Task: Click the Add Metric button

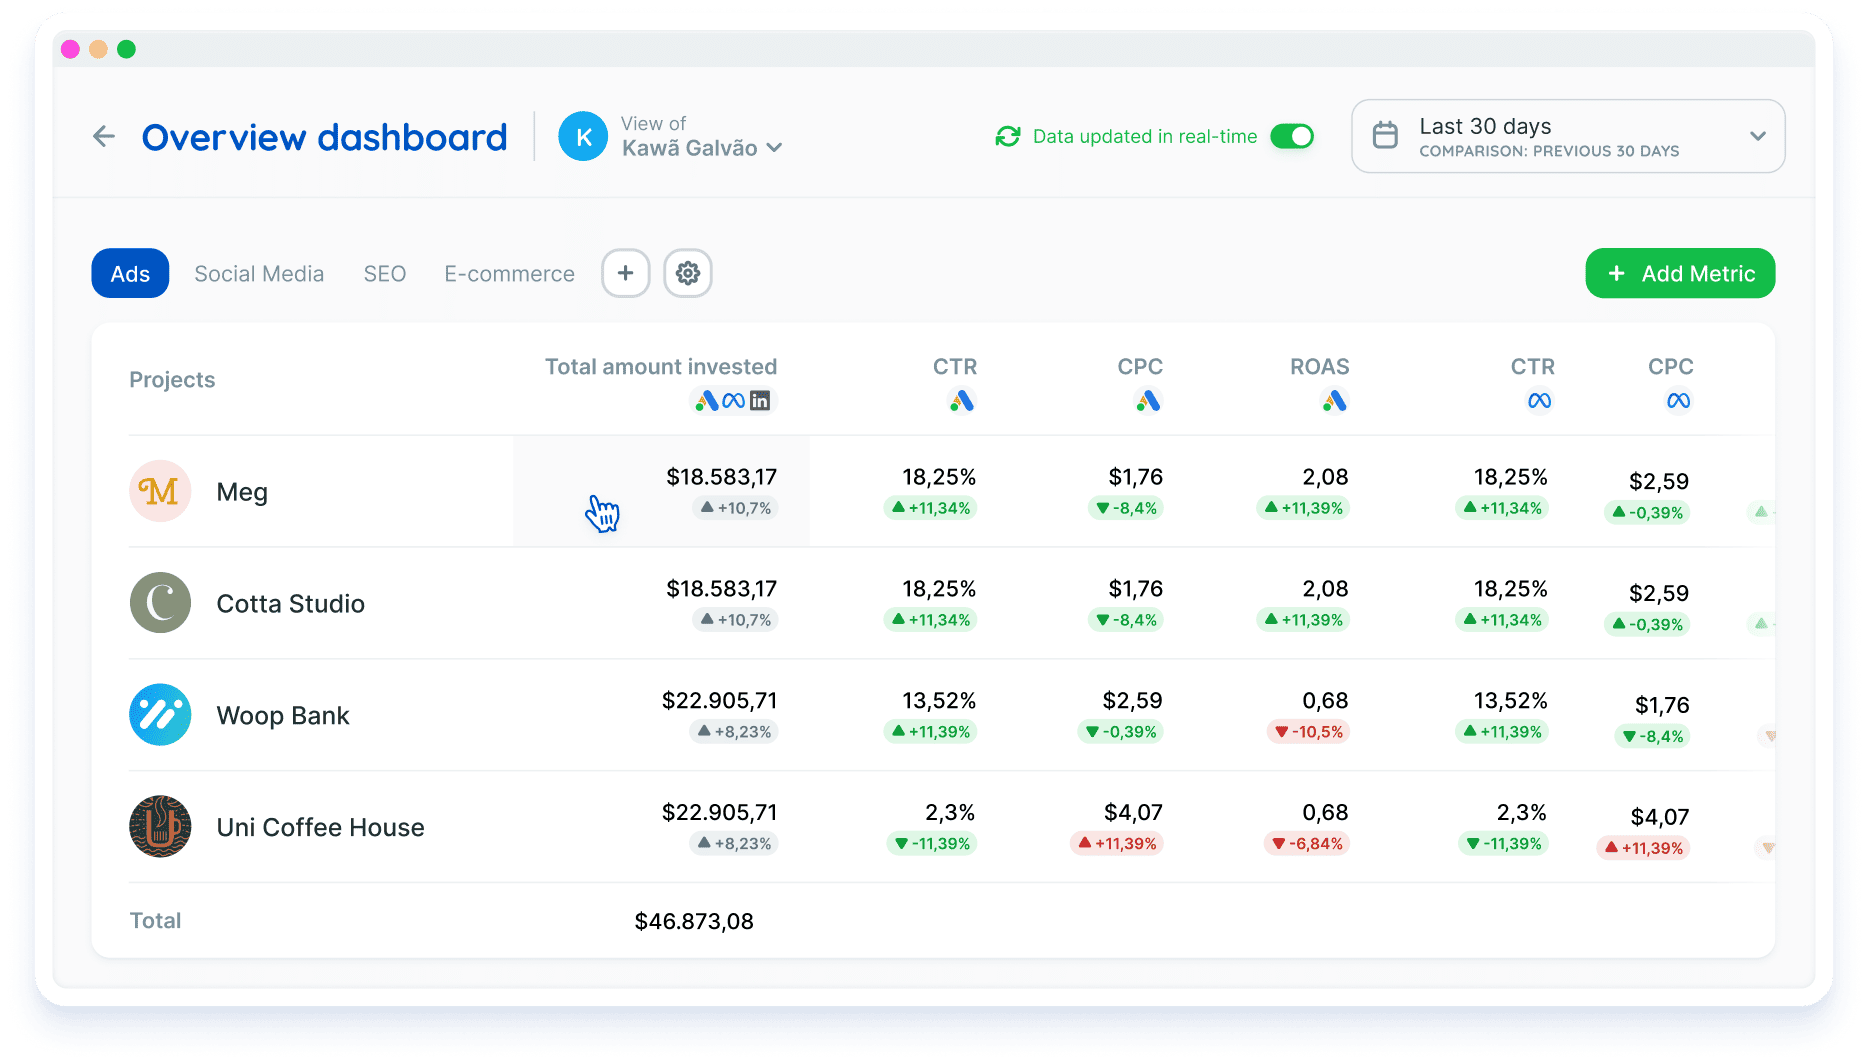Action: pyautogui.click(x=1680, y=273)
